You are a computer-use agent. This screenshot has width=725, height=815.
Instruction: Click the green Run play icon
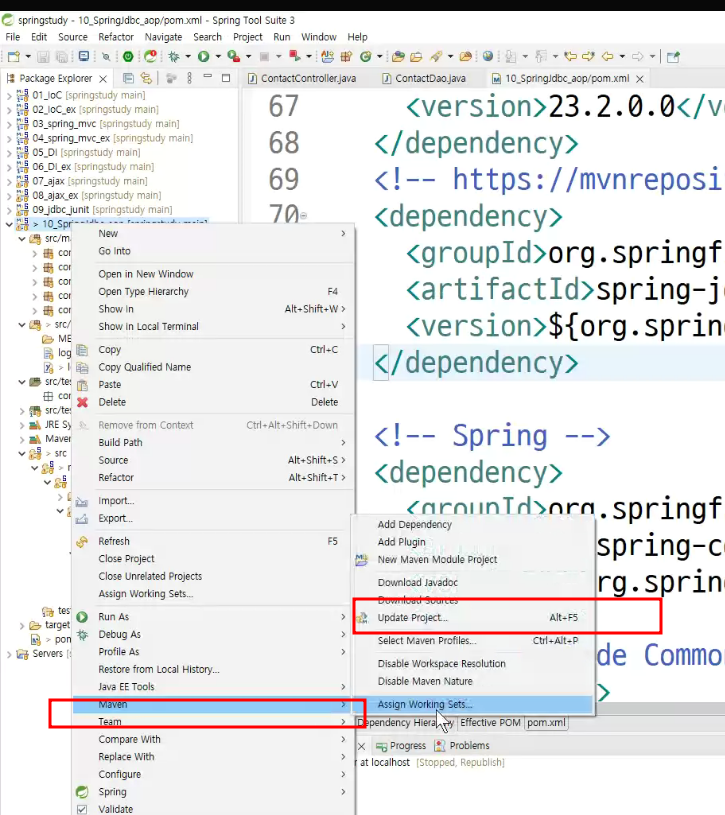[204, 57]
